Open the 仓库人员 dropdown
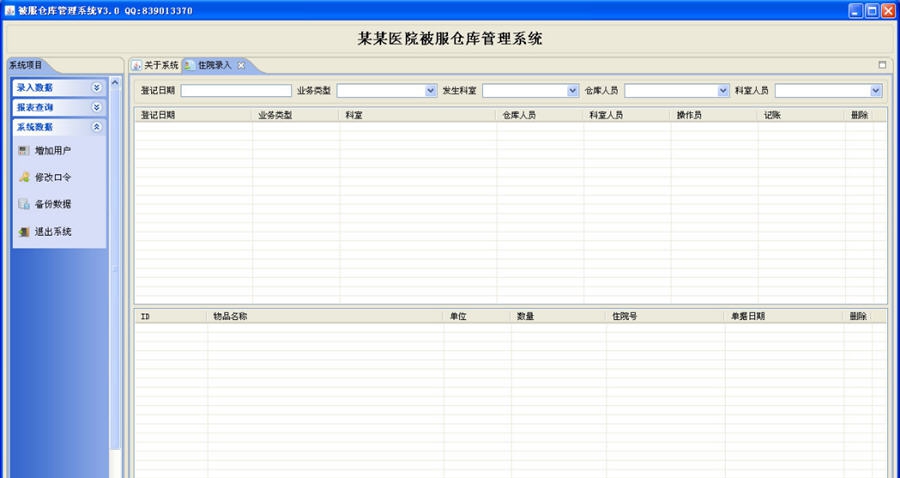Screen dimensions: 900x478 (x=723, y=91)
